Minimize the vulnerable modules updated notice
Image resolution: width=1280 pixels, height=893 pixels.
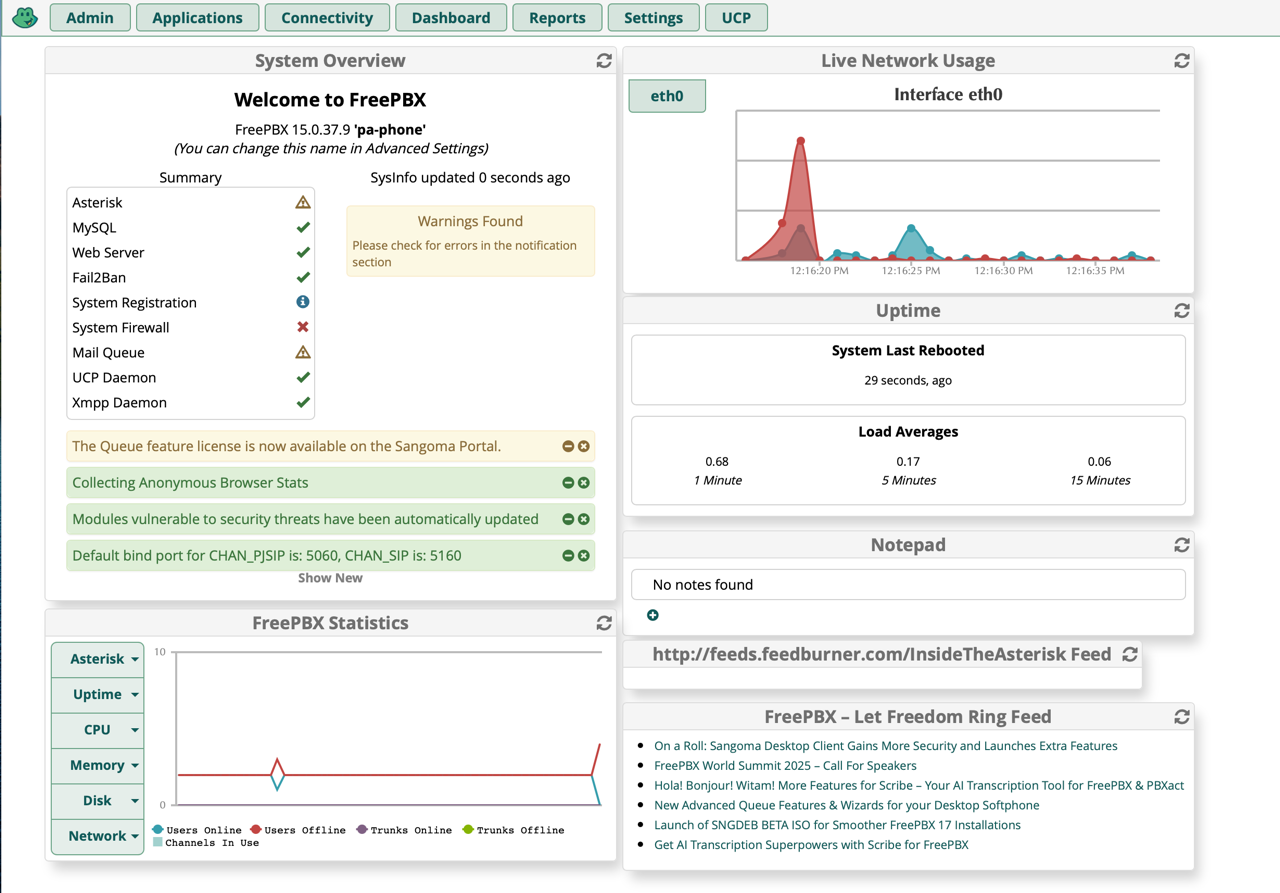[568, 519]
